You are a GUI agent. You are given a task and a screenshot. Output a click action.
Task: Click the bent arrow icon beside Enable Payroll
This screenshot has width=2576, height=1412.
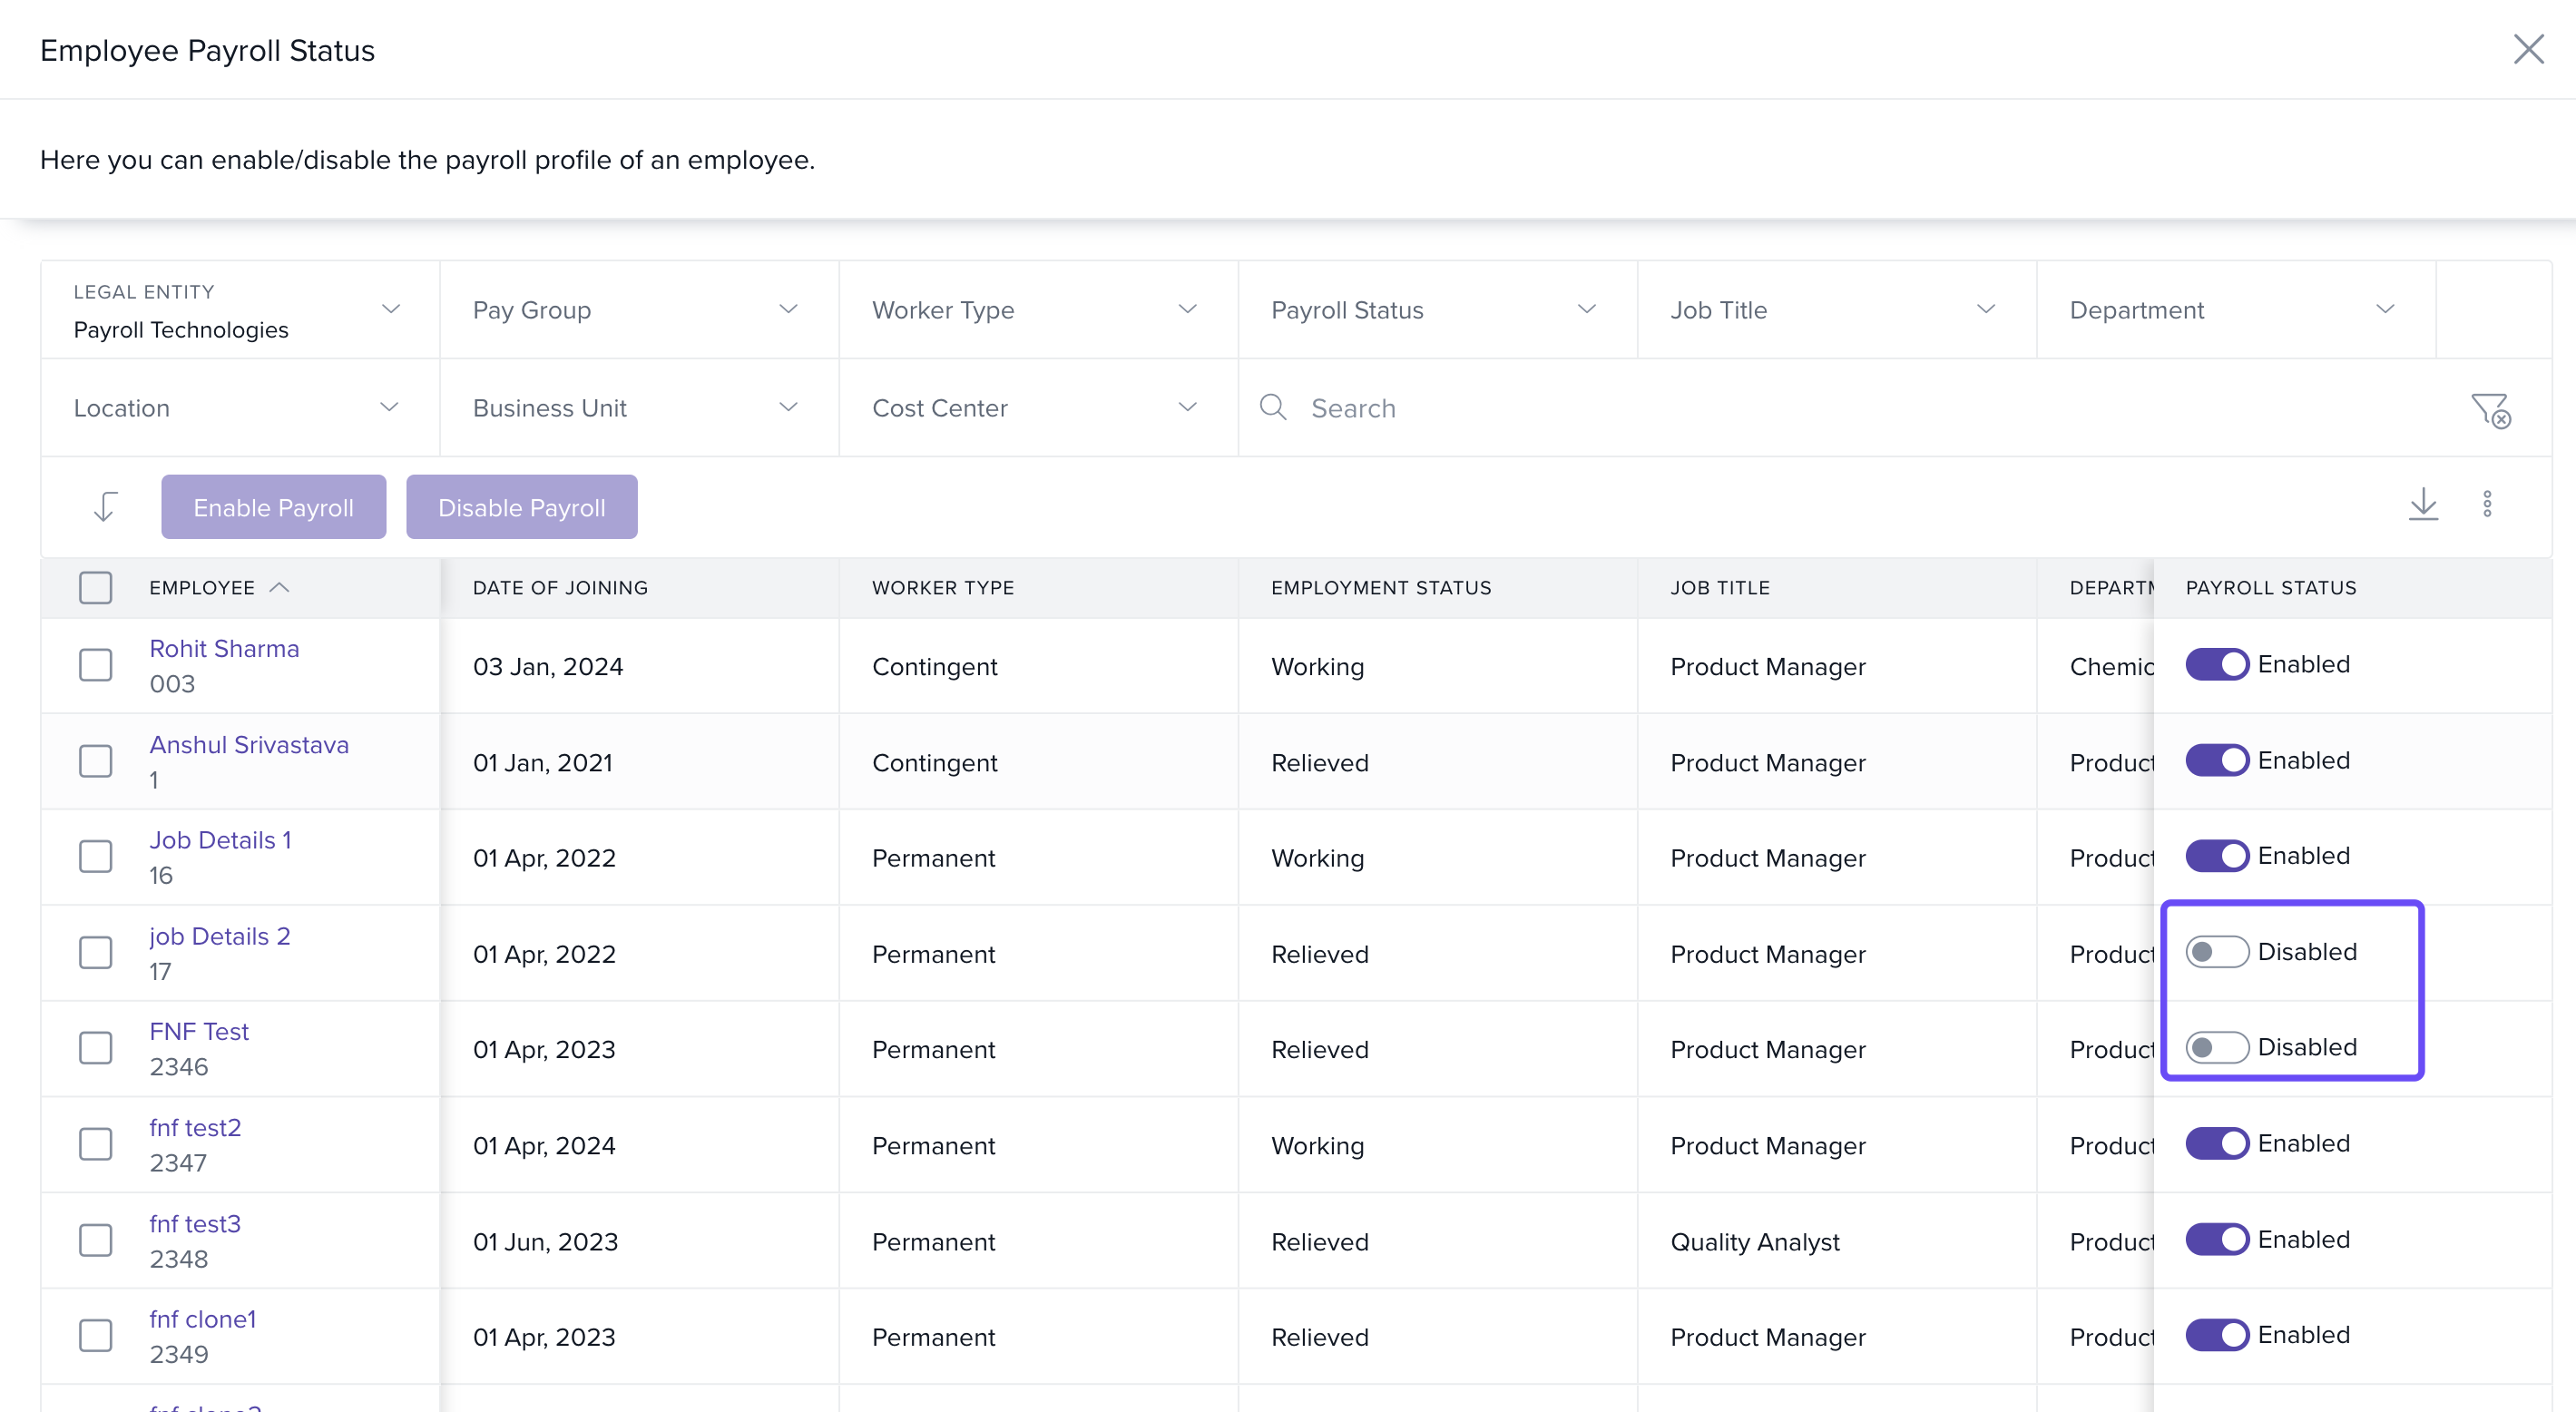pyautogui.click(x=105, y=506)
